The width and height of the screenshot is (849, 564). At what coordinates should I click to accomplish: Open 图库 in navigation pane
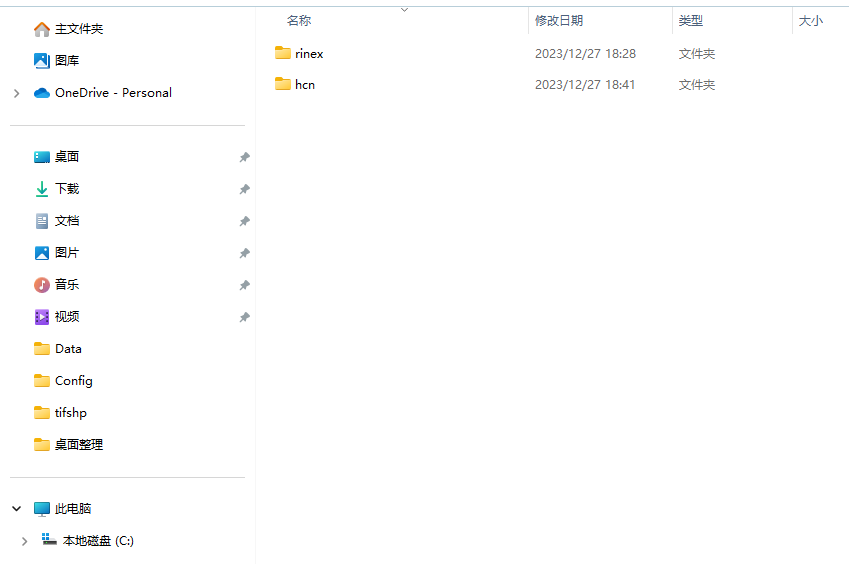(67, 61)
